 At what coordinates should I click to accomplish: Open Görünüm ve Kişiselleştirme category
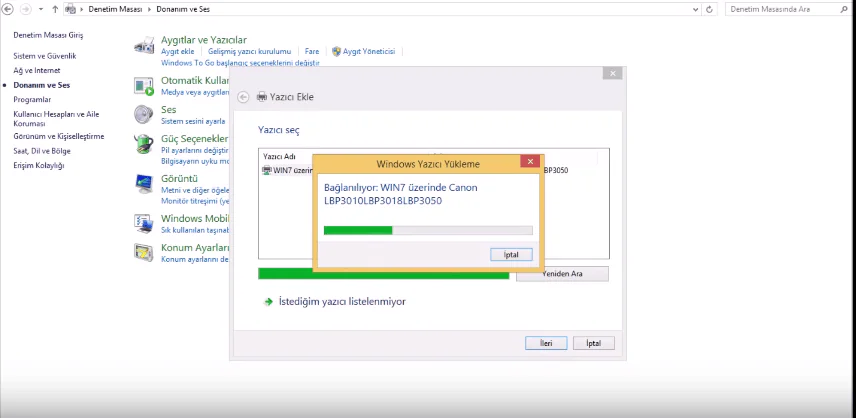58,136
